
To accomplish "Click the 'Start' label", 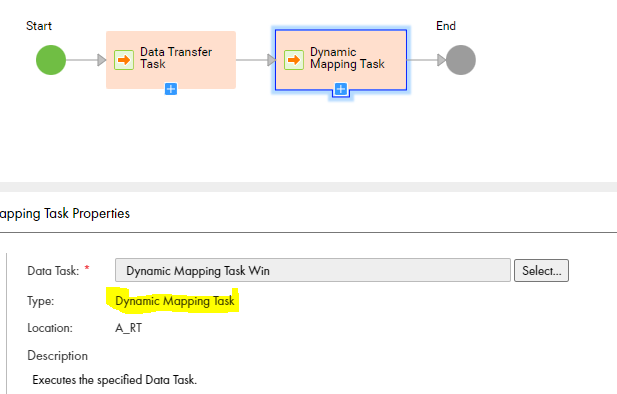I will (x=39, y=26).
